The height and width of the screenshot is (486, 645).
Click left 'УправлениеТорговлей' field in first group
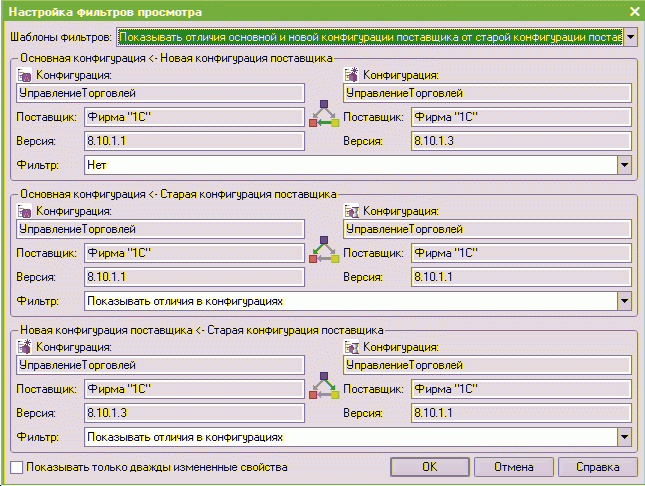coord(160,93)
